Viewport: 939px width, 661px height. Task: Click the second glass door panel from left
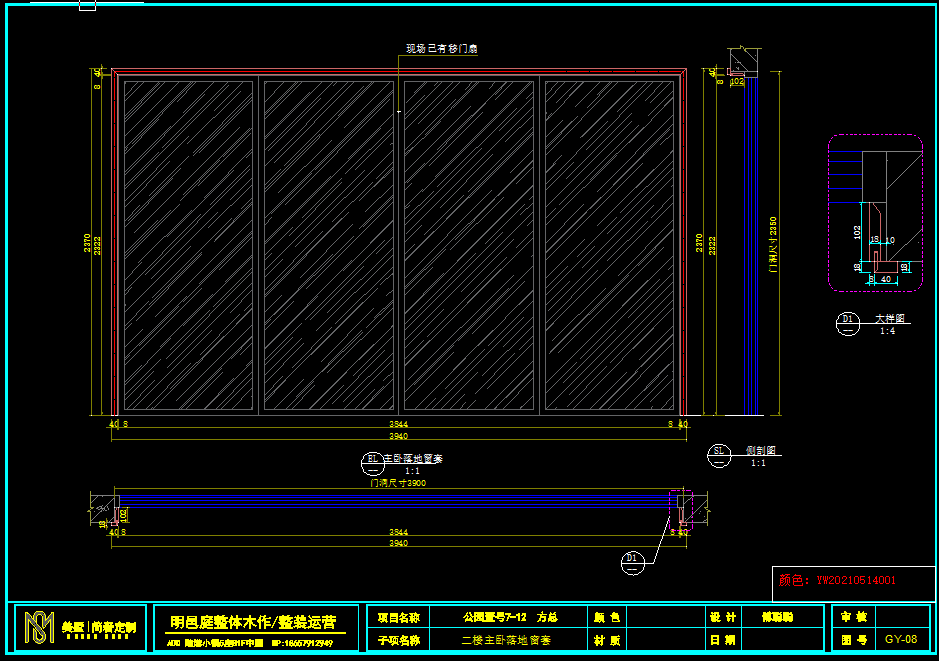click(x=329, y=245)
